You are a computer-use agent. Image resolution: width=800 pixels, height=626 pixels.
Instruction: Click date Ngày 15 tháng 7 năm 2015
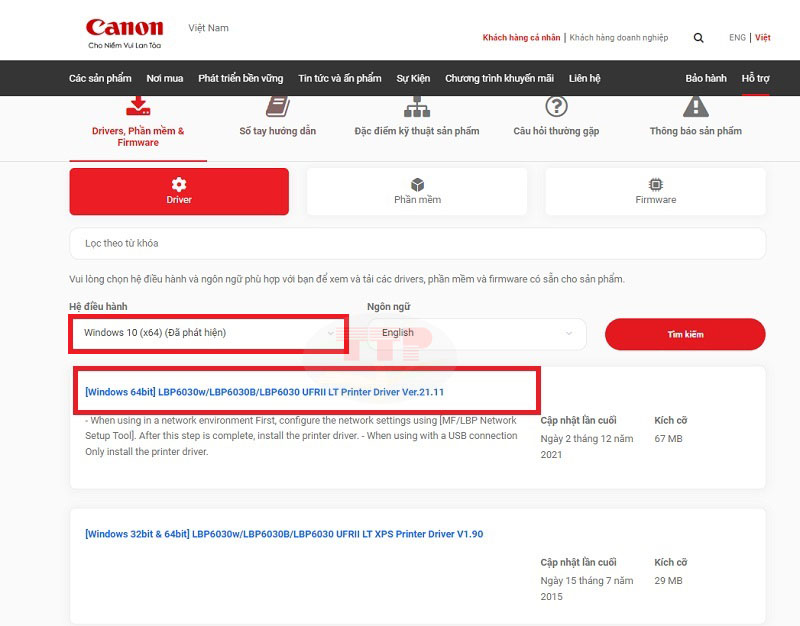click(x=587, y=588)
